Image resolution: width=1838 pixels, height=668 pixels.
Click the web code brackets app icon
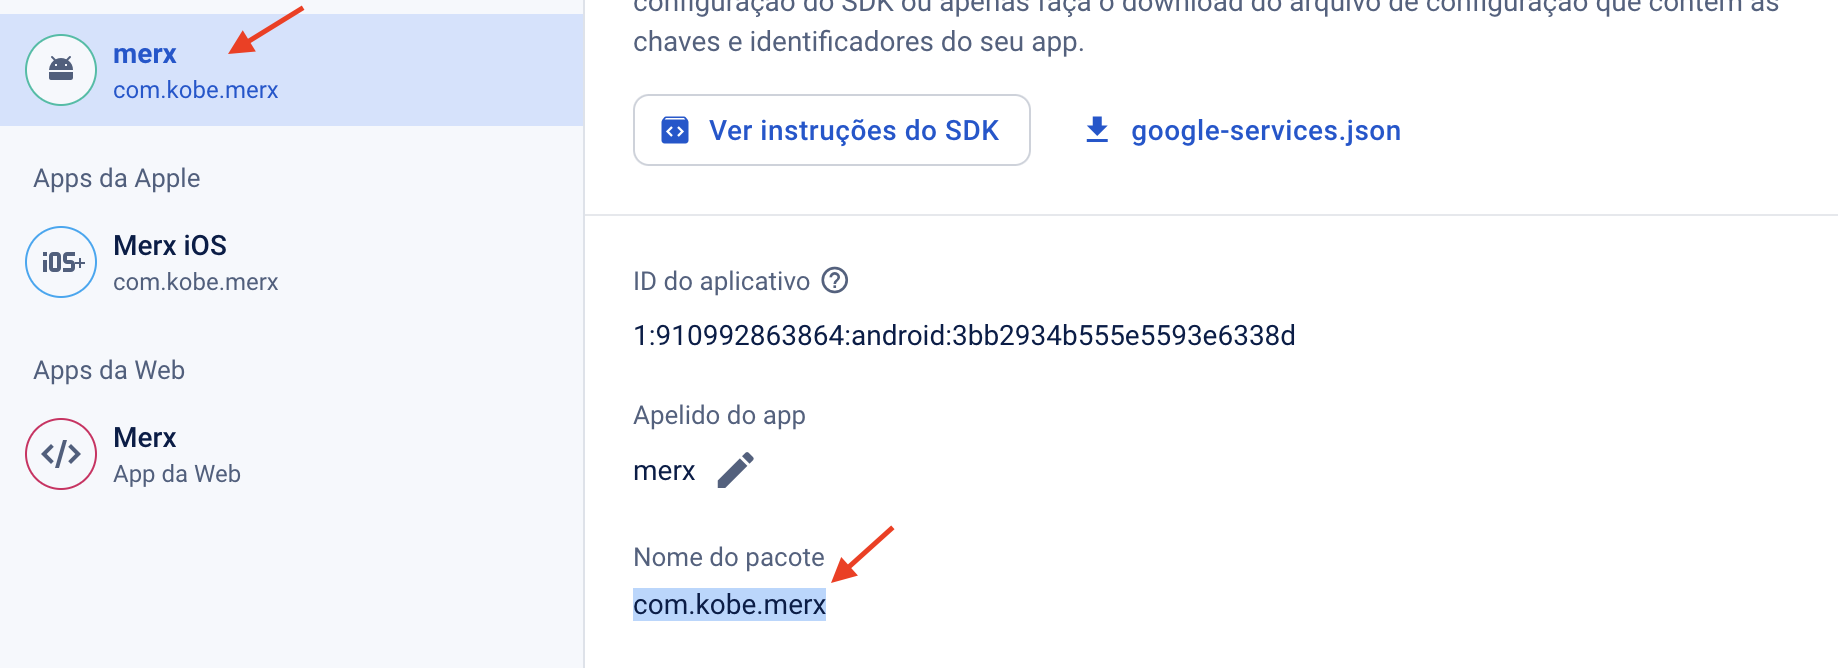coord(61,454)
